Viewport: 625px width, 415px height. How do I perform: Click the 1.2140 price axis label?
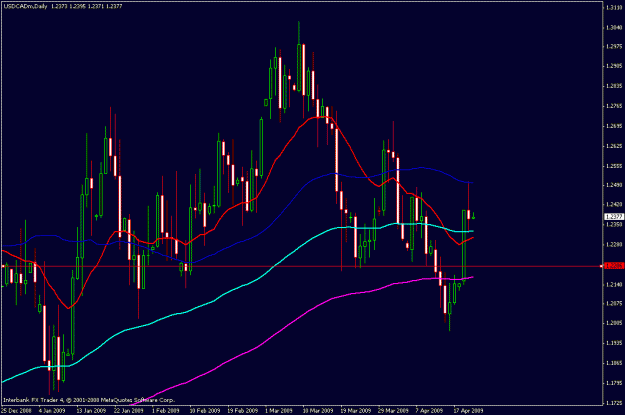tap(614, 285)
